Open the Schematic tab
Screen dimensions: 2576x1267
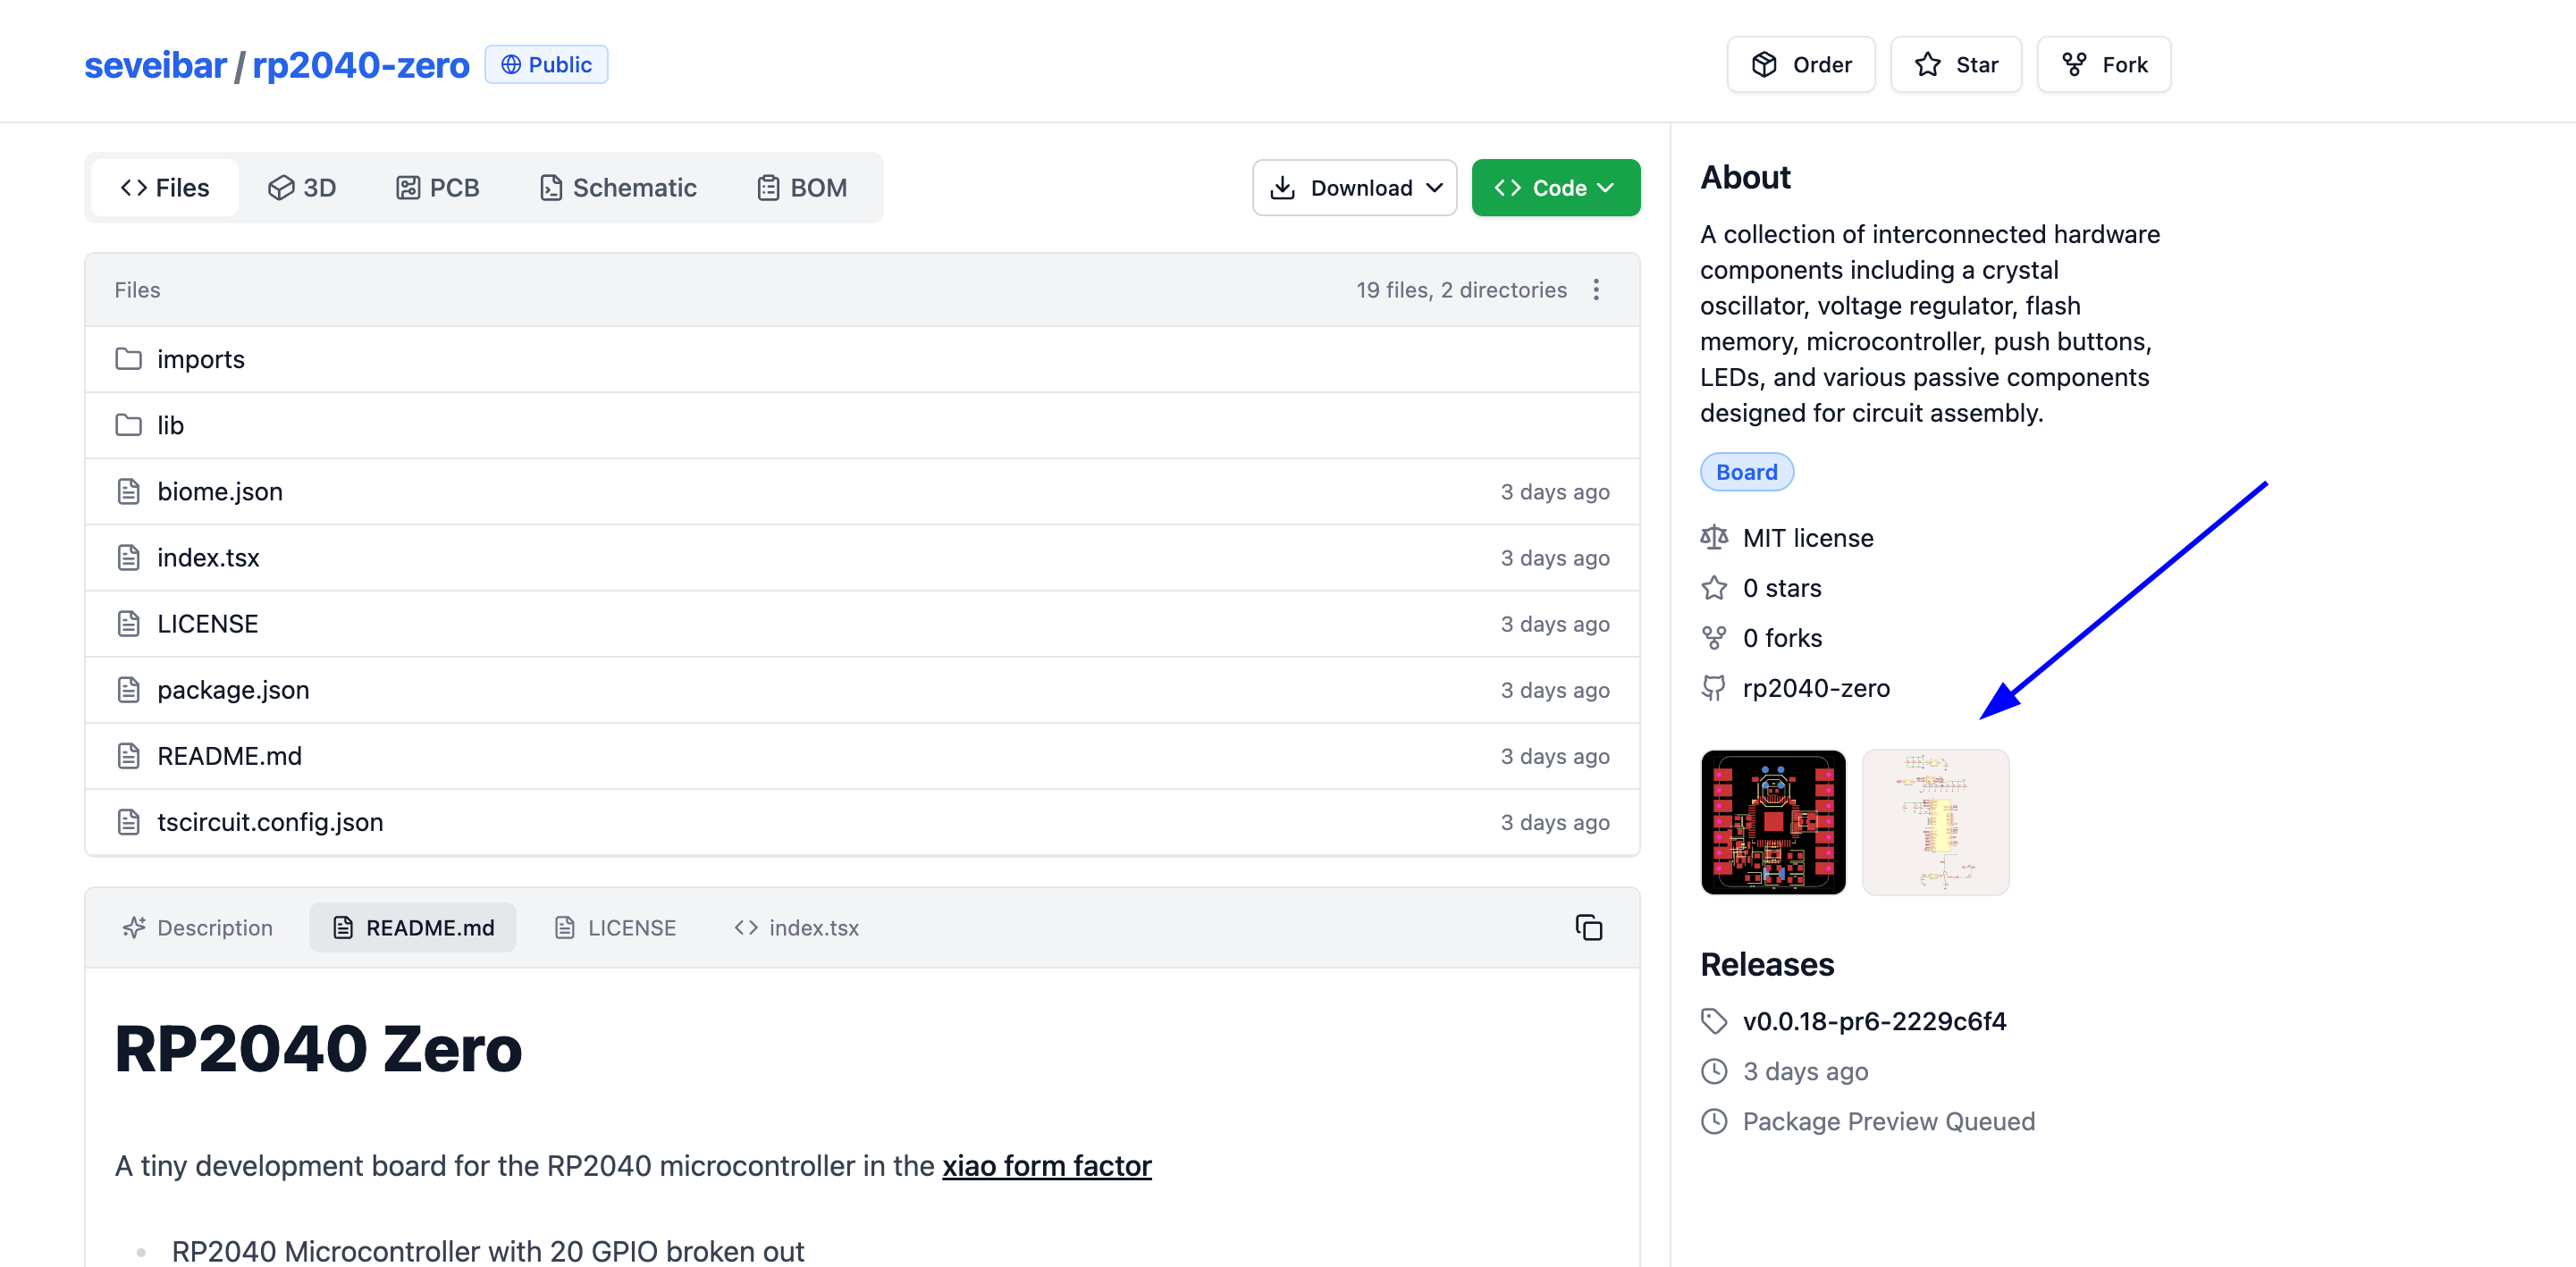618,188
